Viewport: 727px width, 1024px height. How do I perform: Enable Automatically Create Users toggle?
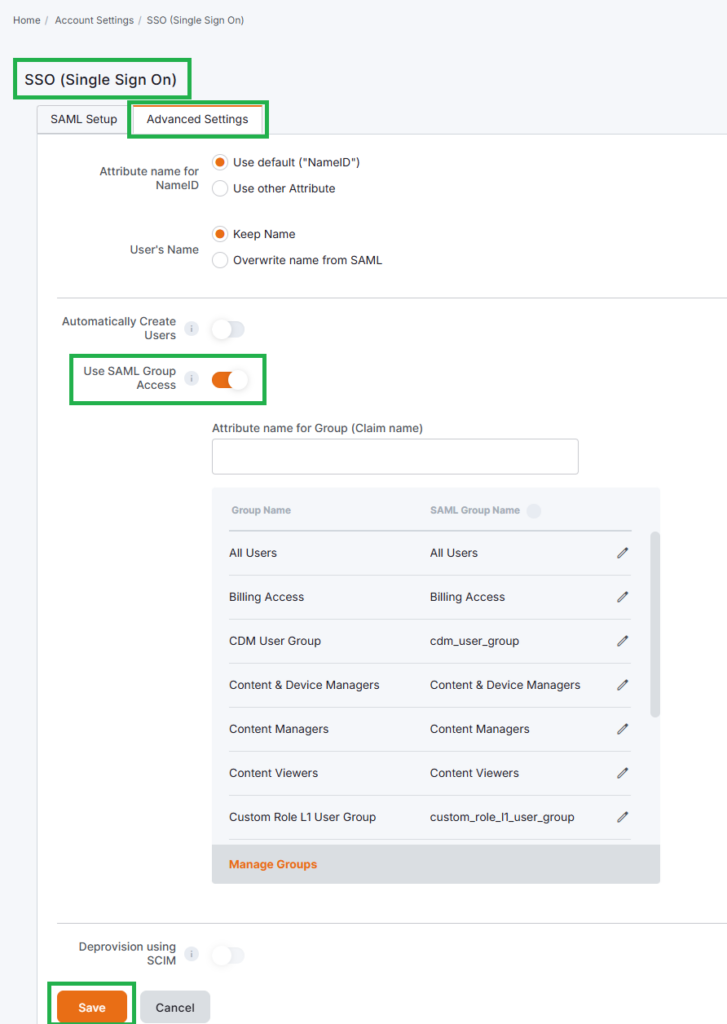(228, 329)
